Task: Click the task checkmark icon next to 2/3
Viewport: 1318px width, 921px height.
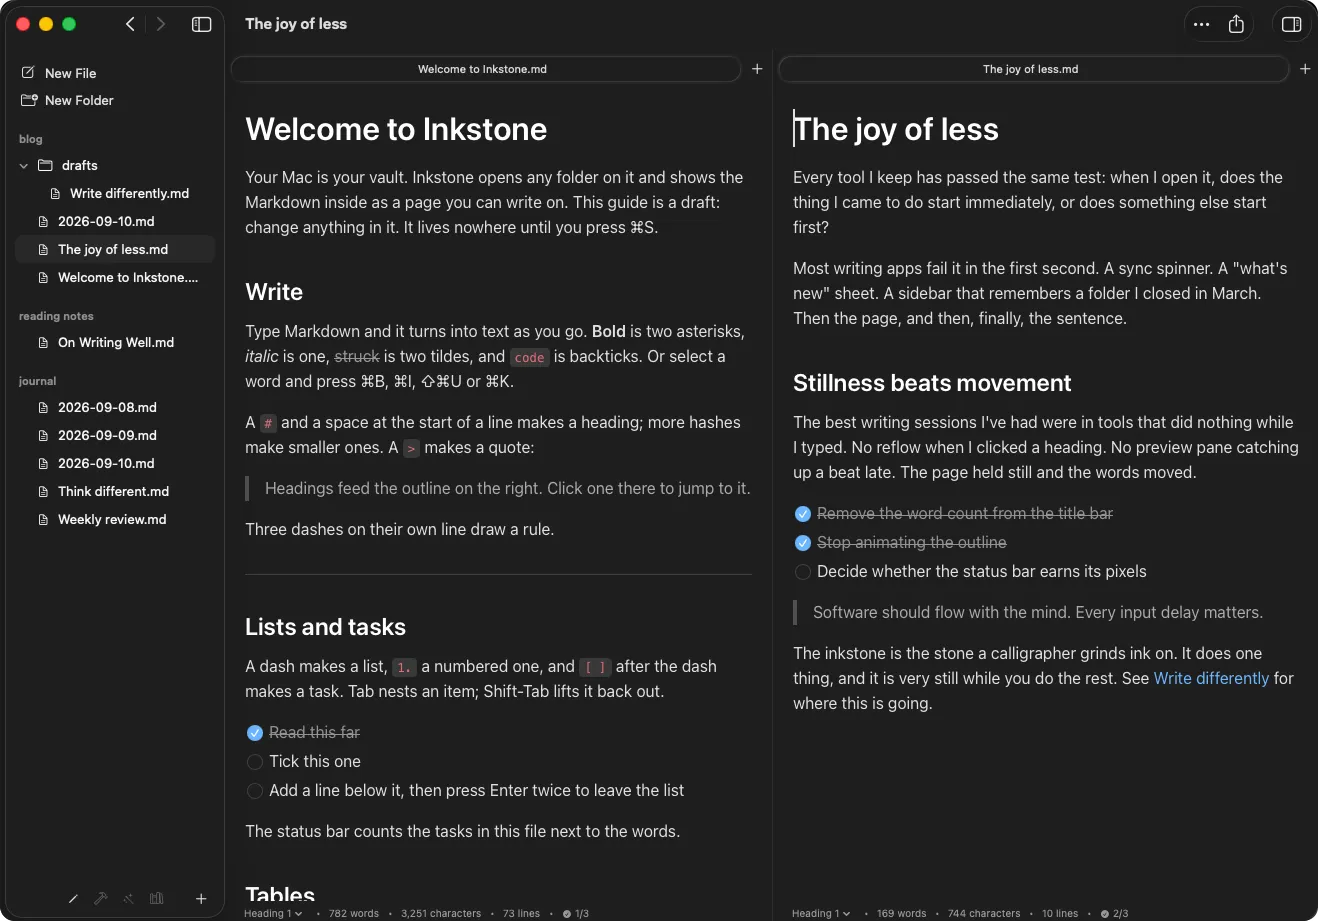Action: click(x=1105, y=913)
